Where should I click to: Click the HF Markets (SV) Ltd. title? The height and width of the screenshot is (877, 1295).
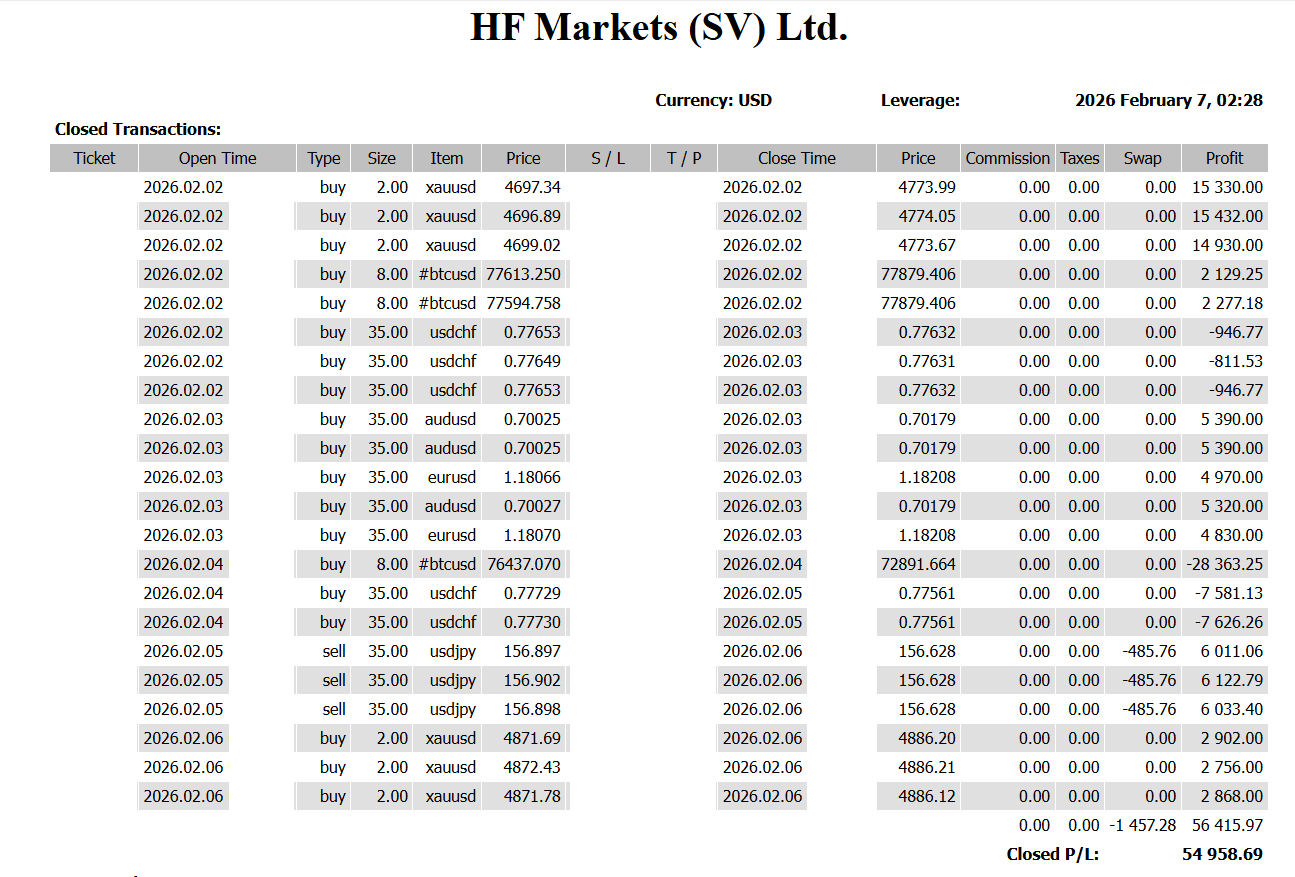[659, 28]
